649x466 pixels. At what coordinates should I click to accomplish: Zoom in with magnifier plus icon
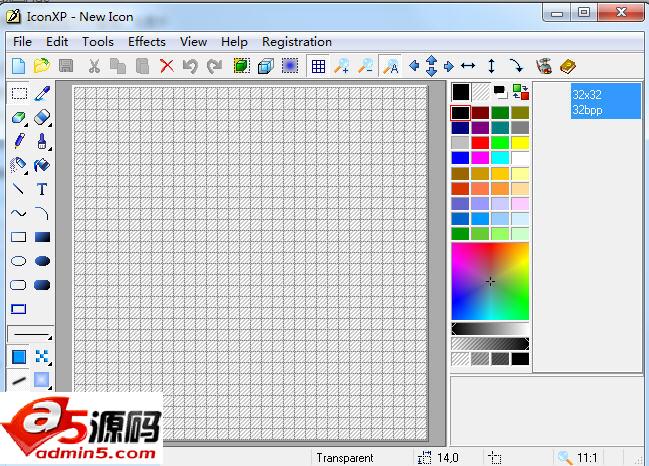(341, 66)
